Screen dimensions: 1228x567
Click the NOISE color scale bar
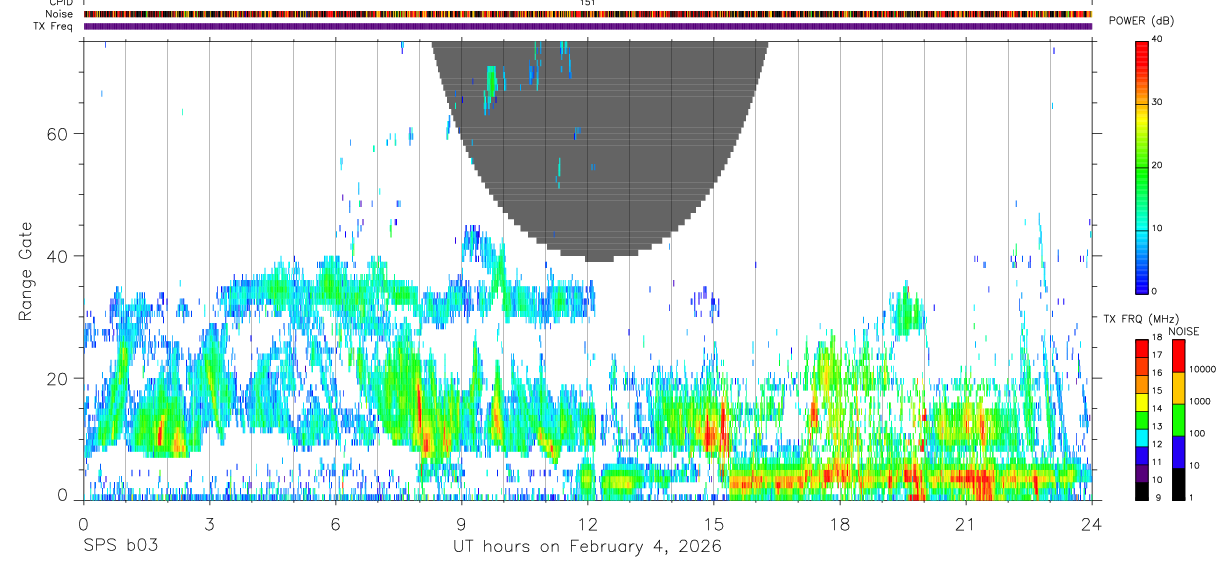(1177, 419)
